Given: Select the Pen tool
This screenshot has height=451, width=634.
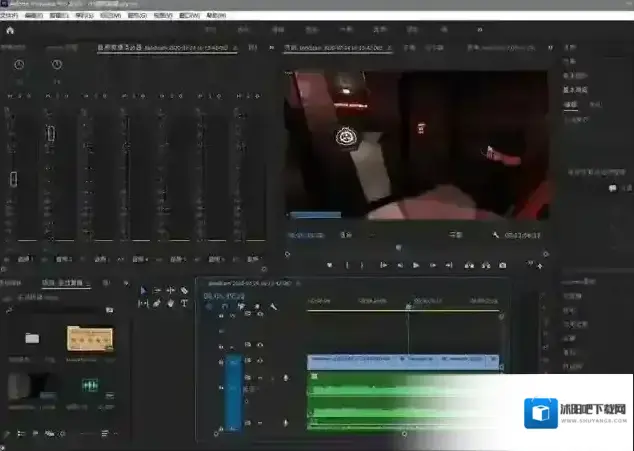Looking at the screenshot, I should click(157, 303).
